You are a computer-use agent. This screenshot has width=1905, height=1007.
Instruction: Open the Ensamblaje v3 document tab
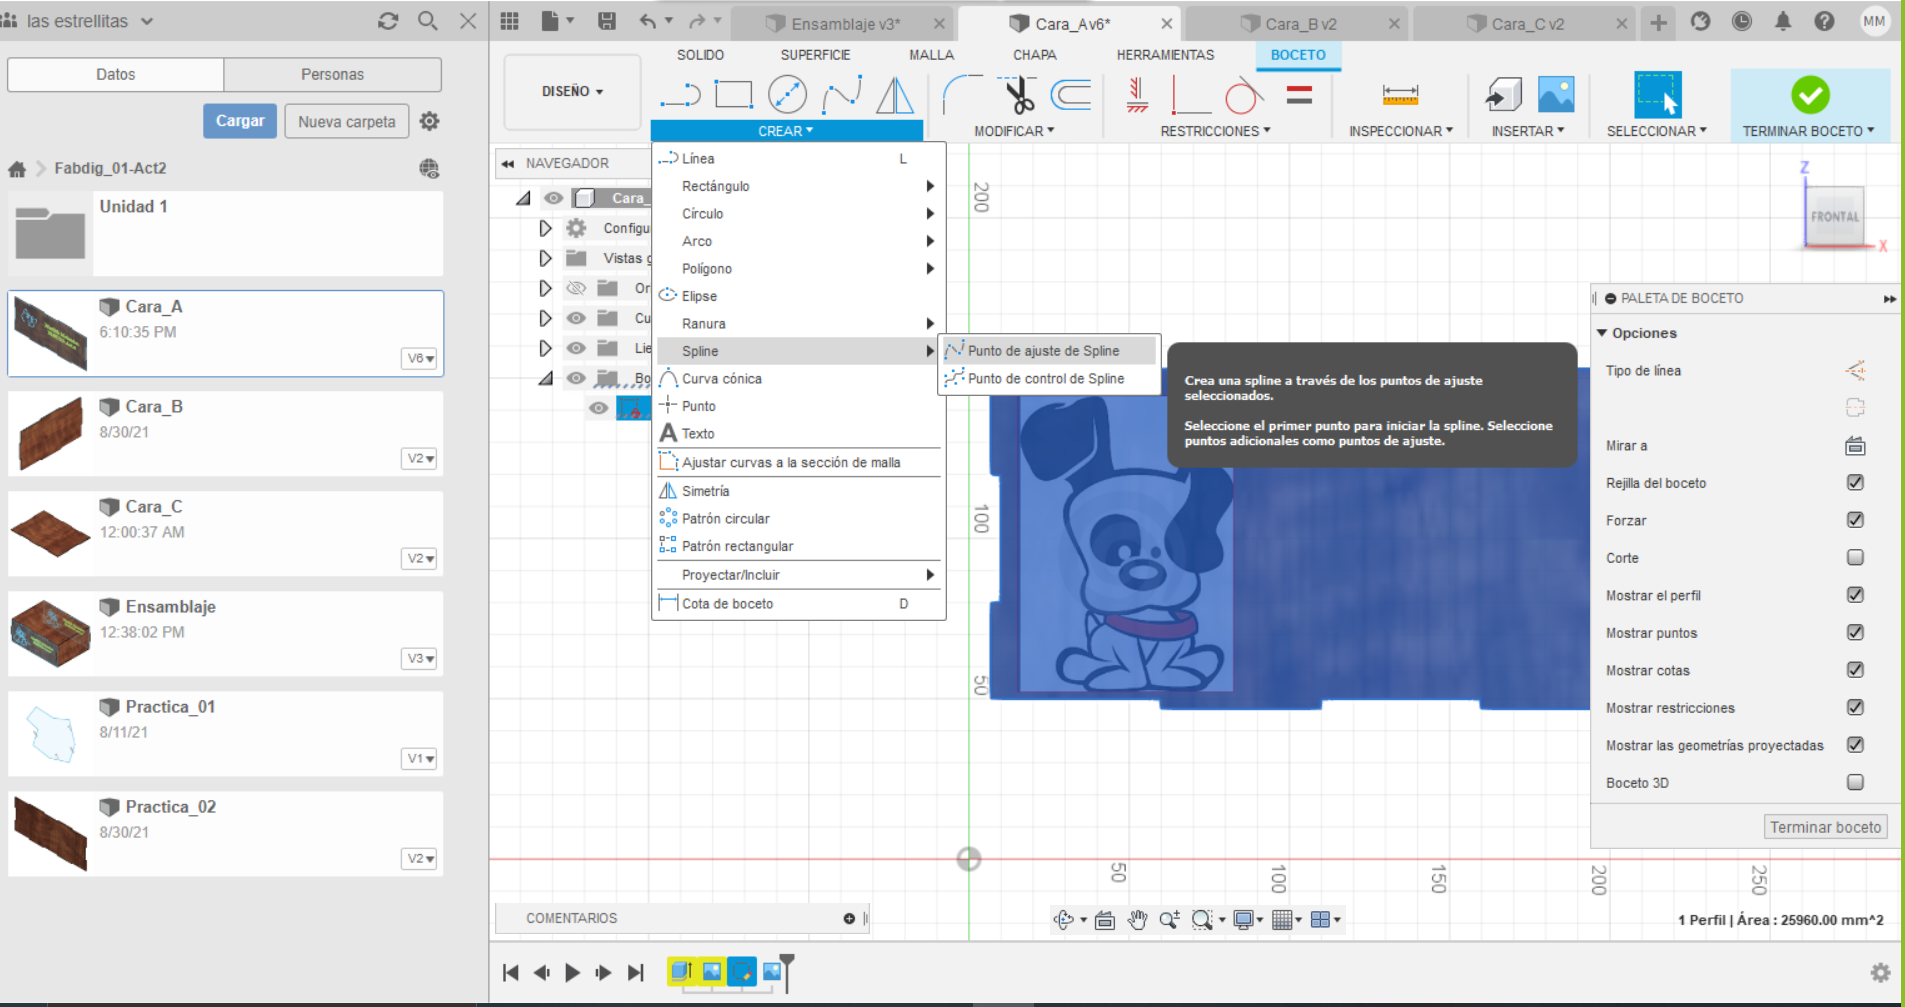(x=845, y=24)
